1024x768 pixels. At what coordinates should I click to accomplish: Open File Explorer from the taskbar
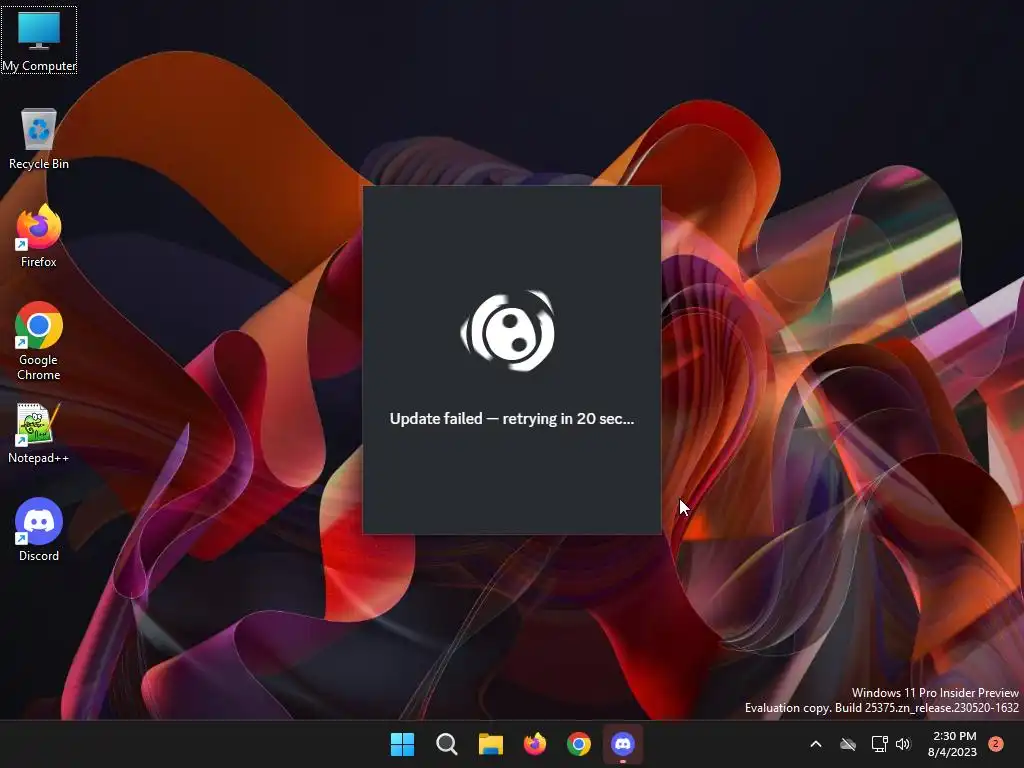[x=490, y=744]
